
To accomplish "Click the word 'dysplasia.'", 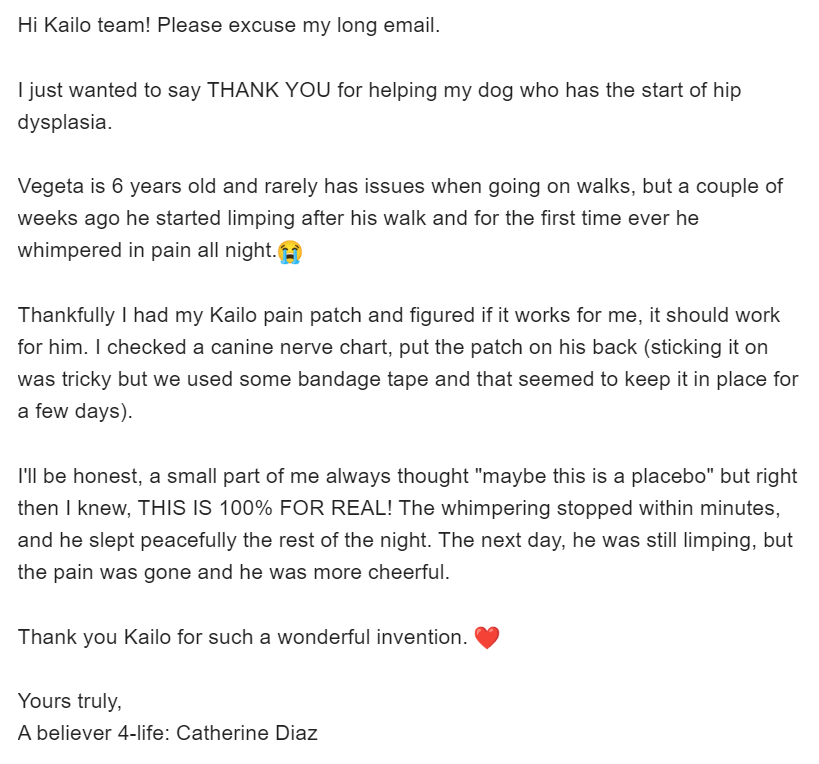I will [65, 123].
